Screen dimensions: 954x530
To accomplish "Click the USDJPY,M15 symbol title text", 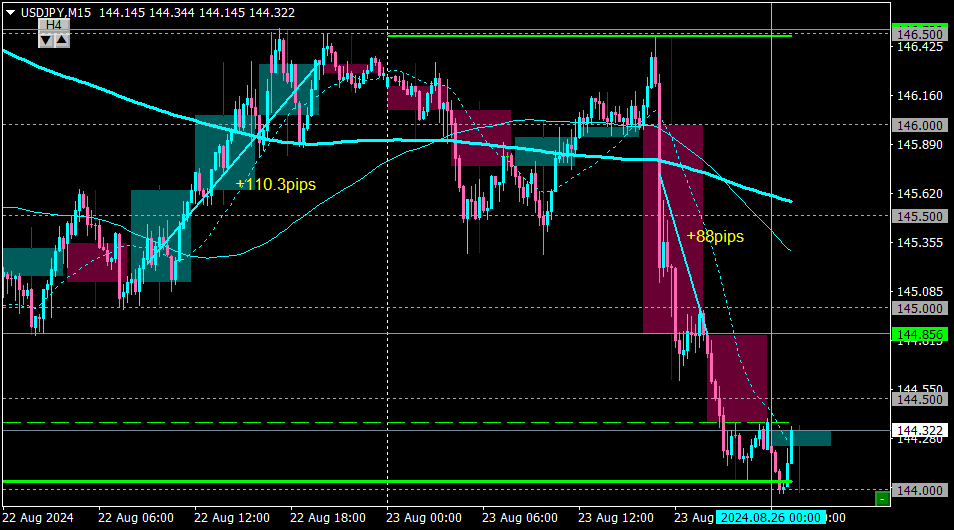I will coord(55,13).
